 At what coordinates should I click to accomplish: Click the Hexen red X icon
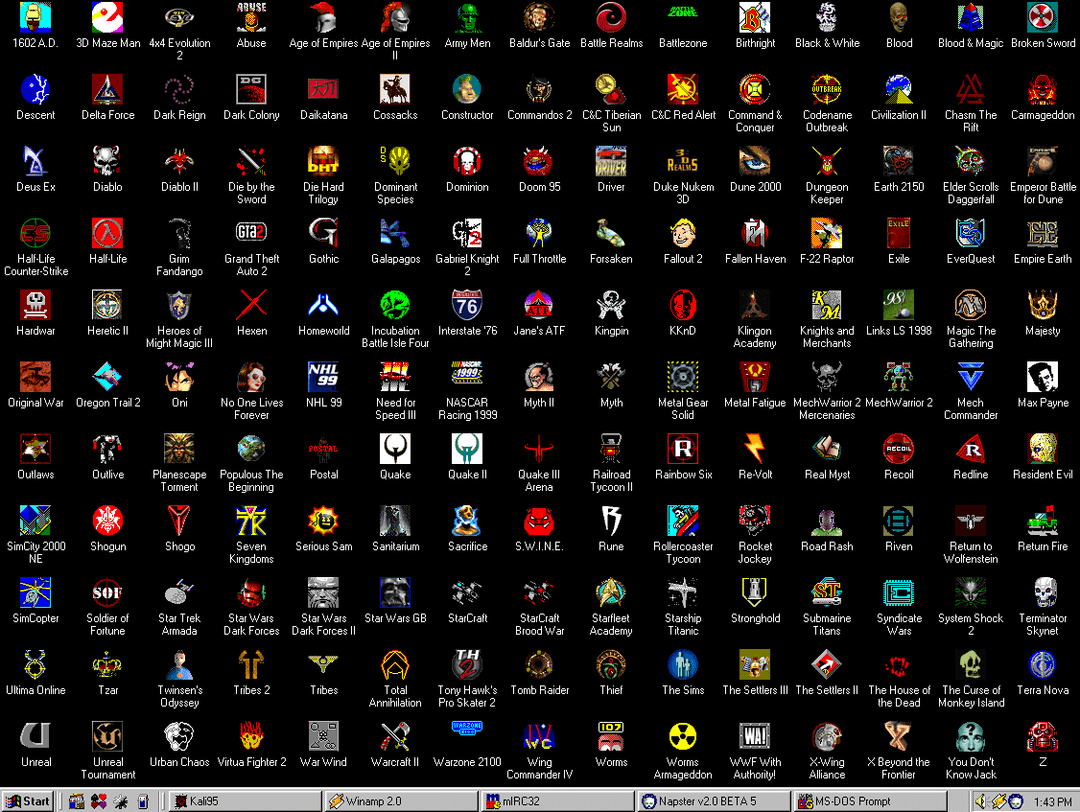251,304
